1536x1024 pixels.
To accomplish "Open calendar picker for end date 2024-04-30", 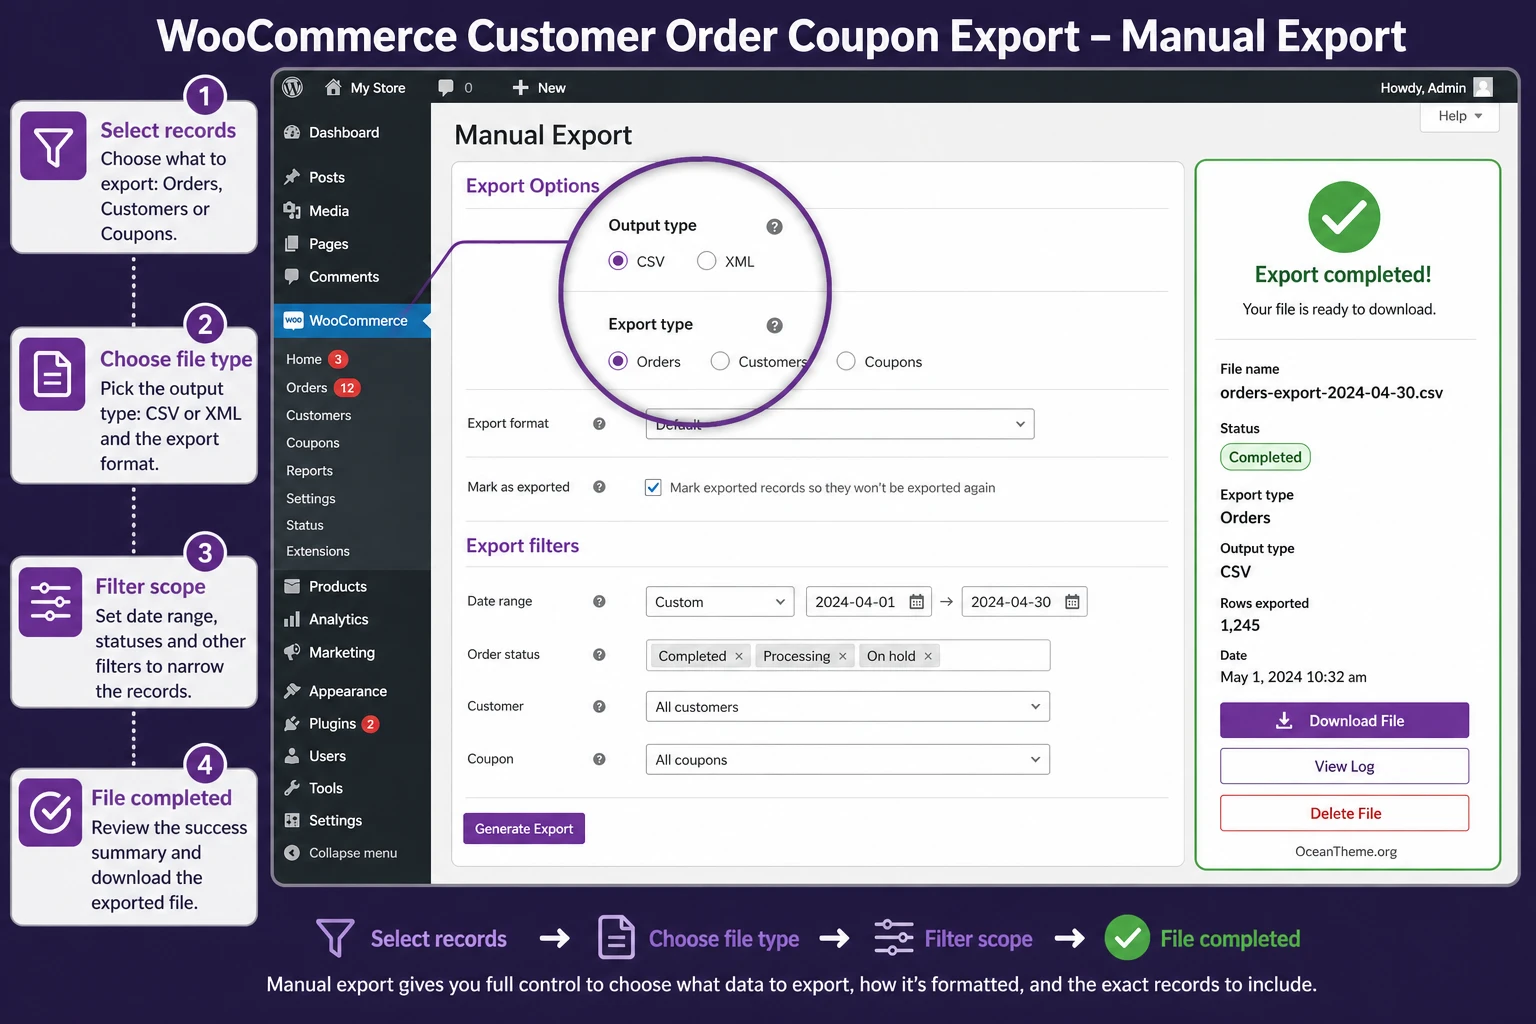I will pos(1072,601).
